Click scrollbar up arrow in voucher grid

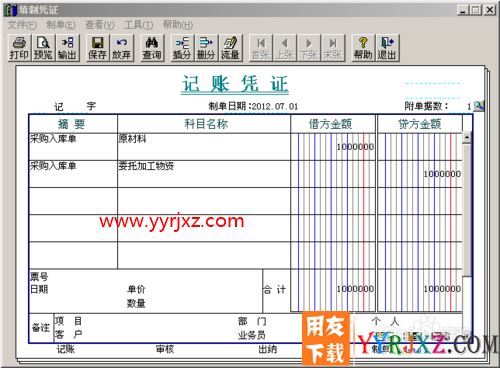pyautogui.click(x=467, y=138)
